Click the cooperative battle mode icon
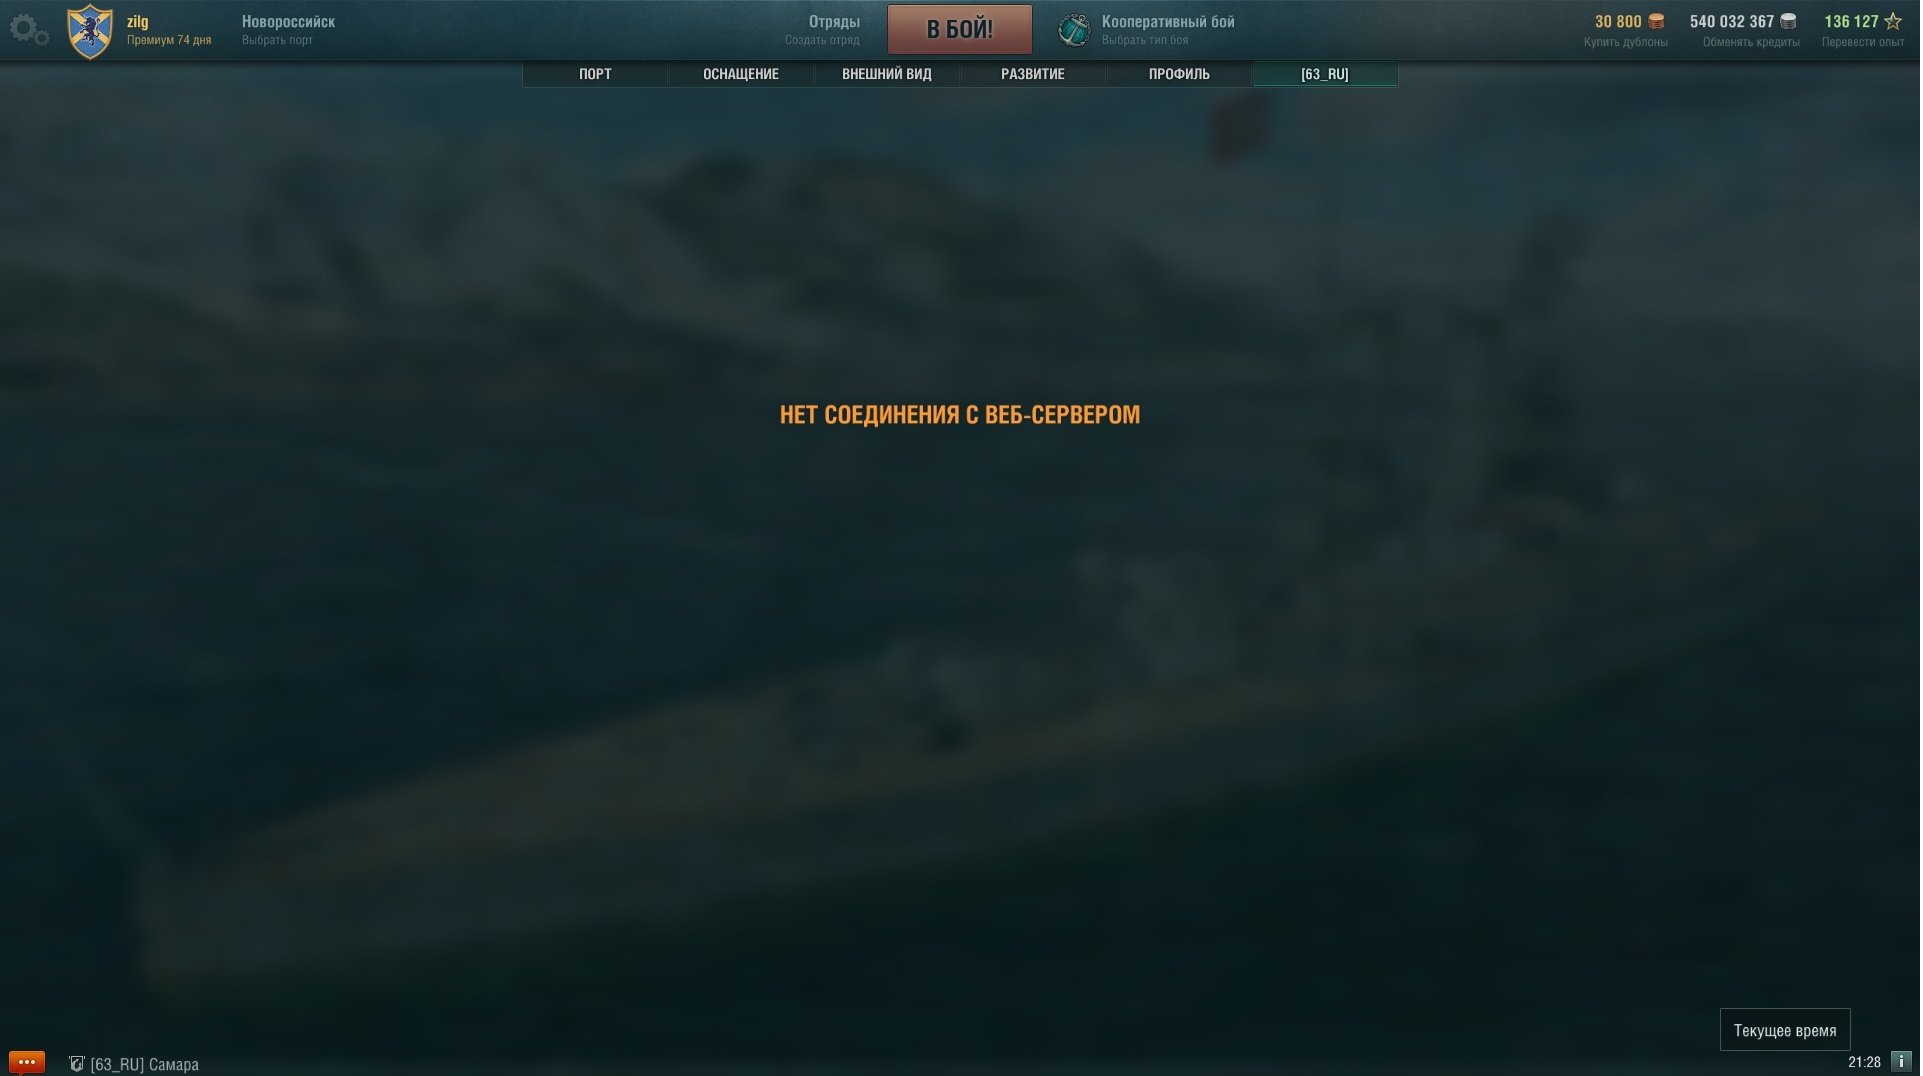 pyautogui.click(x=1075, y=30)
